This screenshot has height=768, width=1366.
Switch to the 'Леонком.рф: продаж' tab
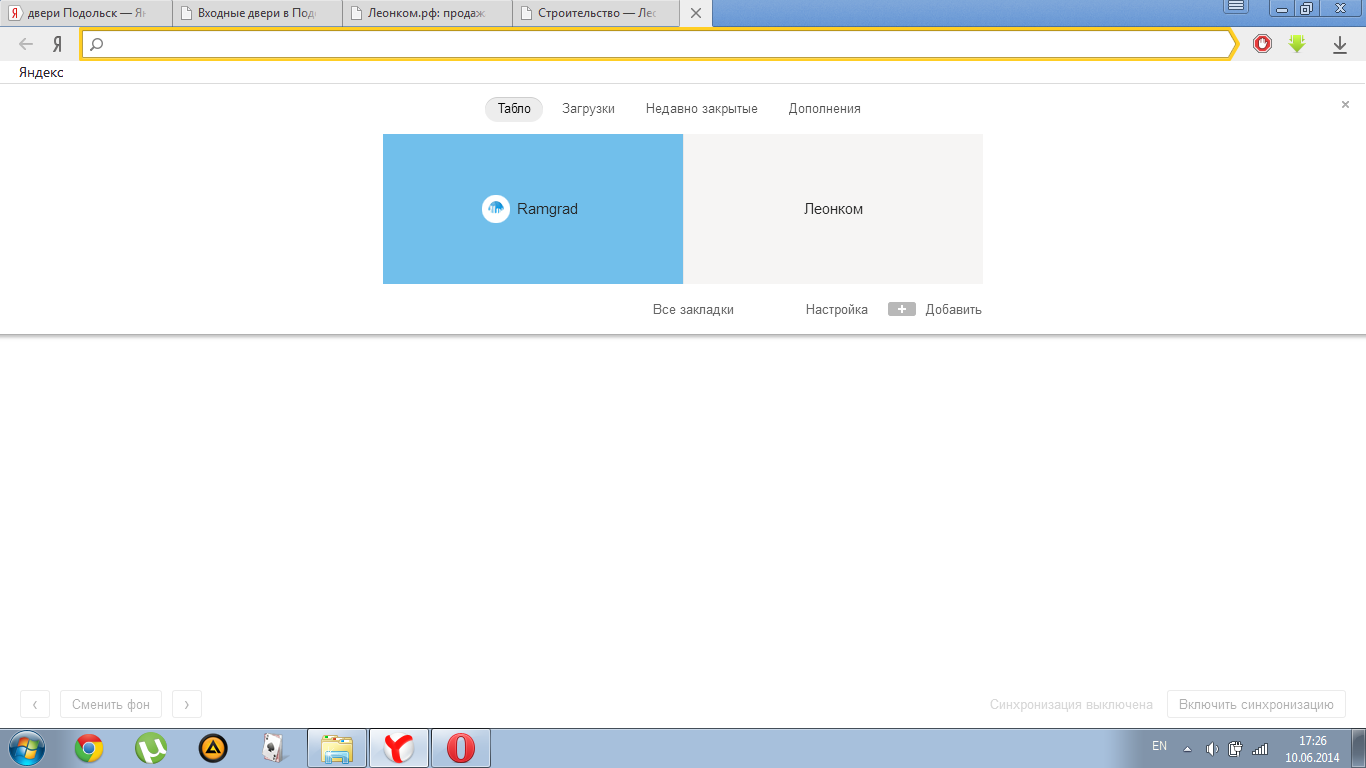[x=427, y=14]
